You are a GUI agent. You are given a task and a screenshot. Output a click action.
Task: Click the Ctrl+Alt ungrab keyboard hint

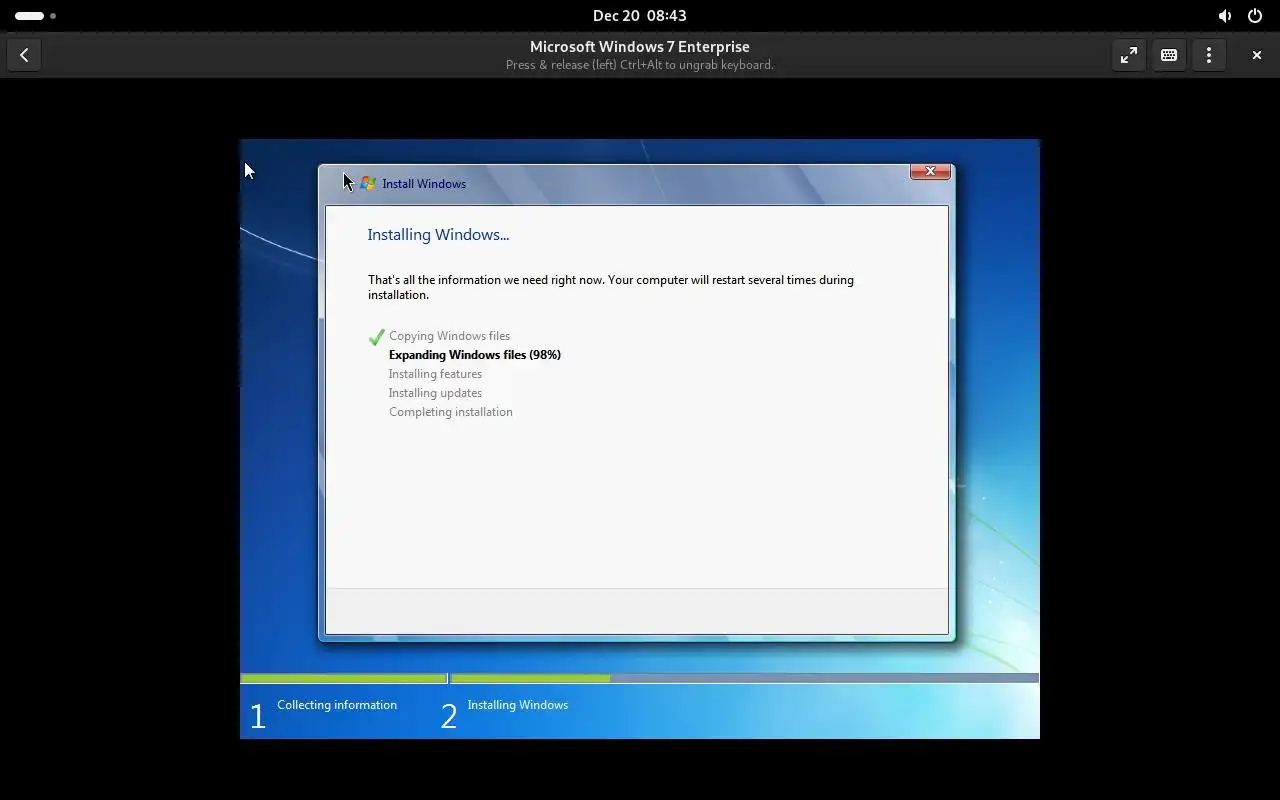640,65
